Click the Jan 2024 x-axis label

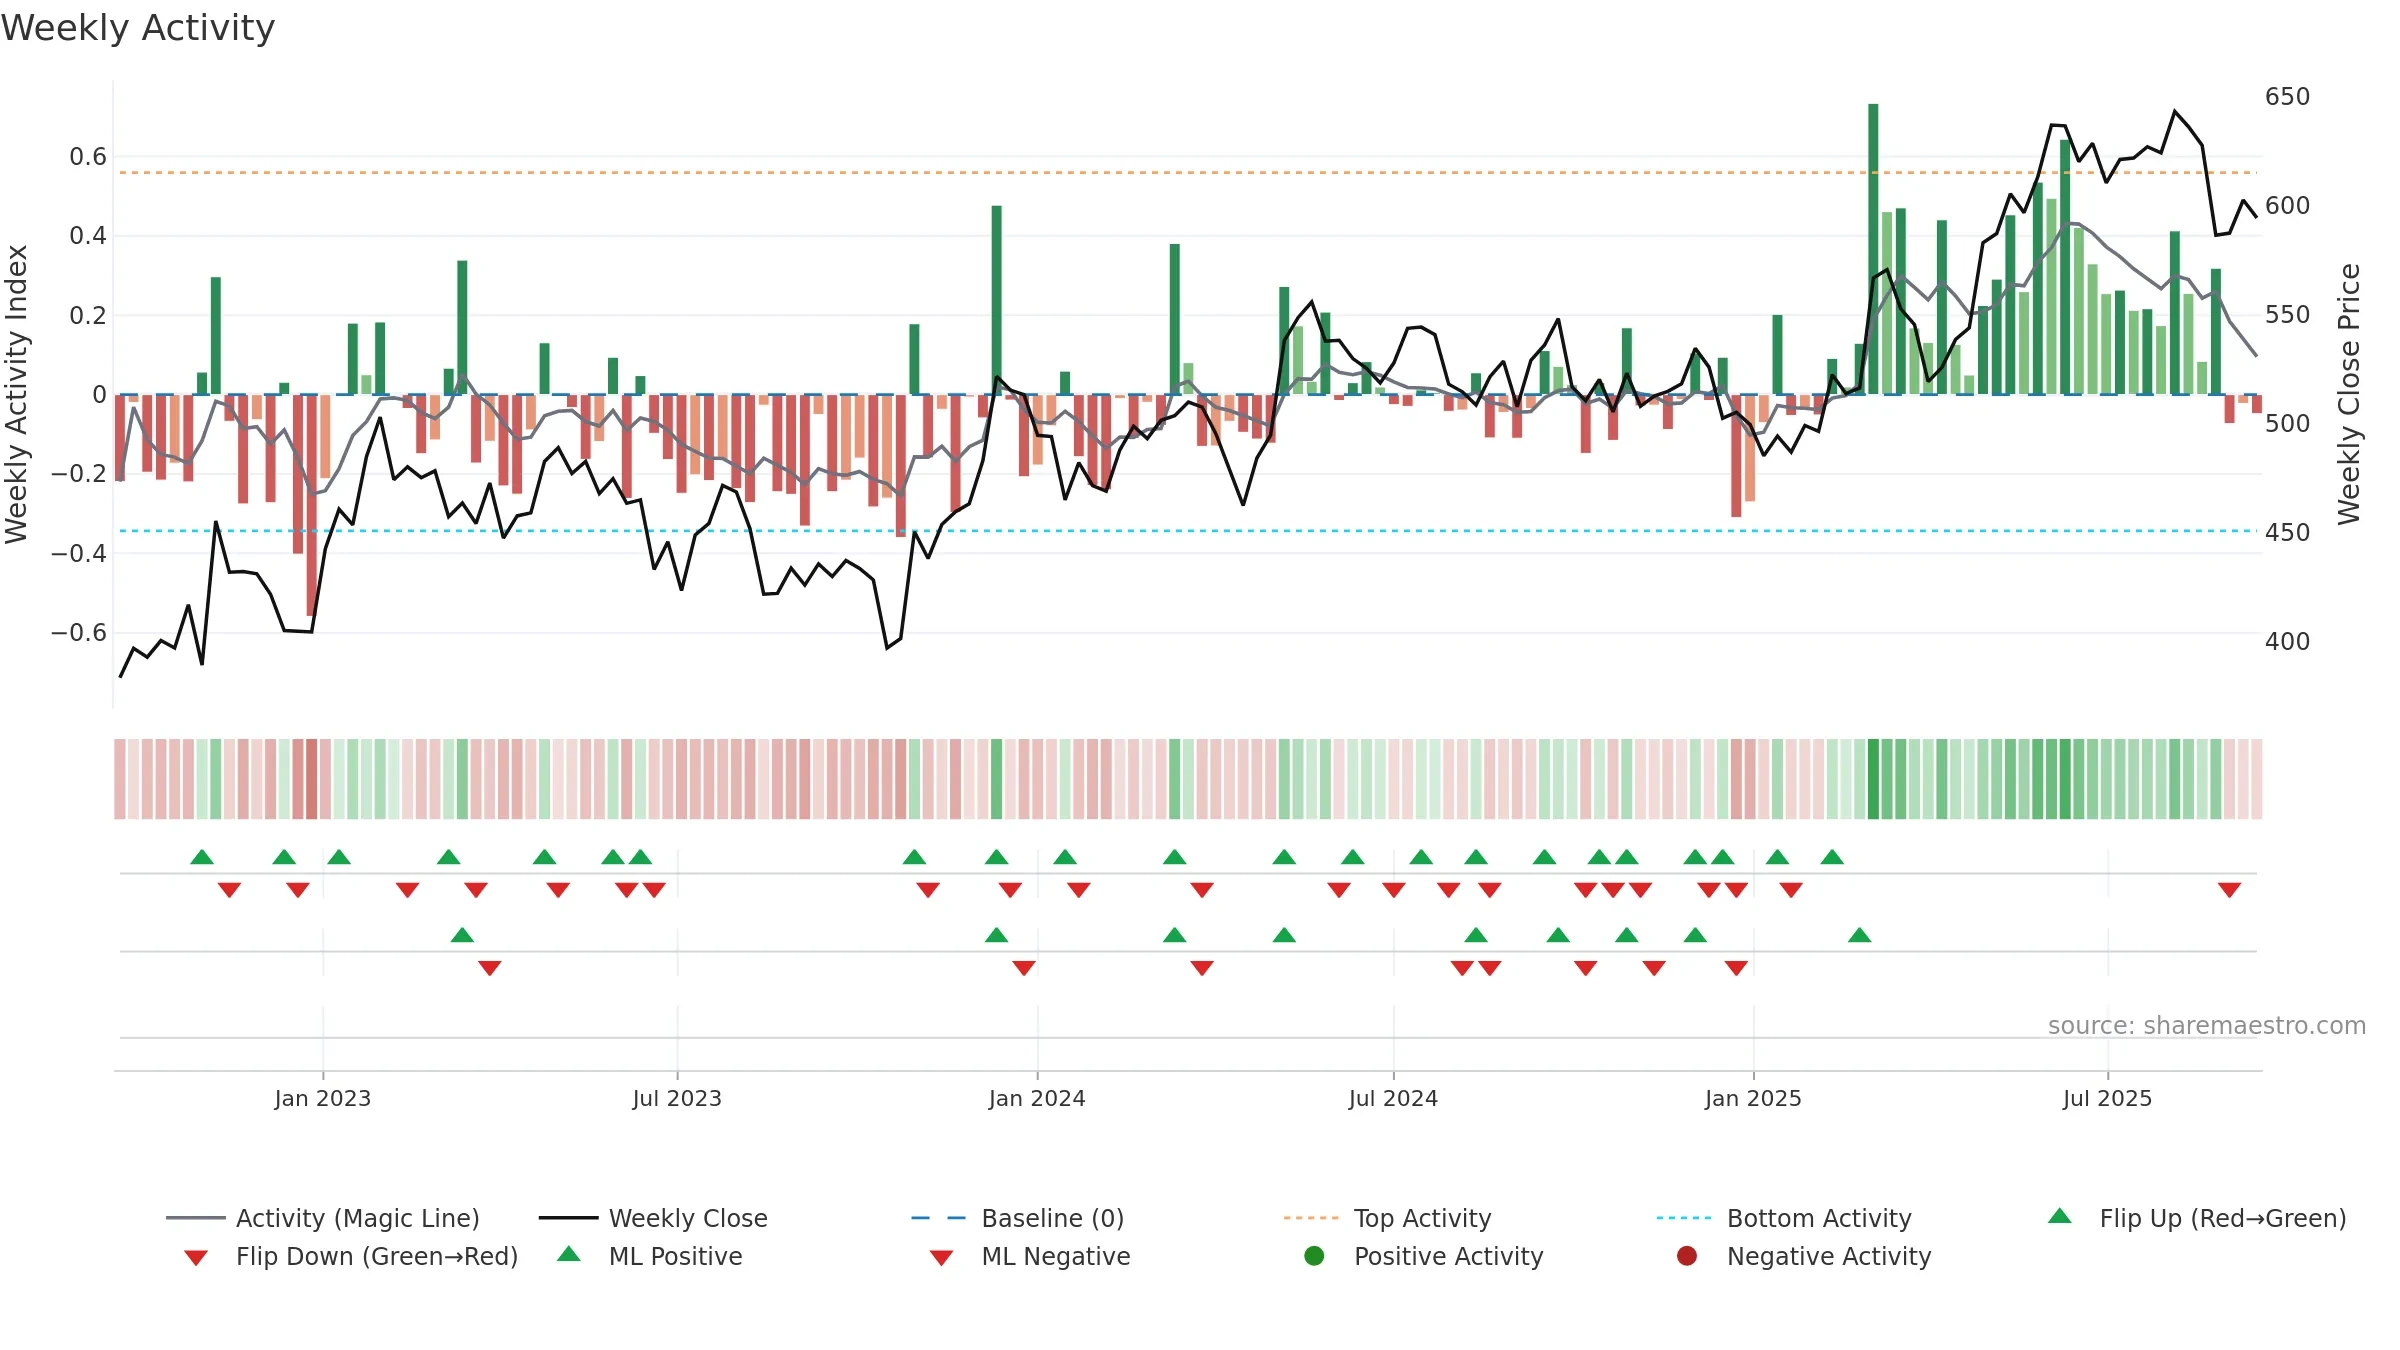pos(1037,1099)
